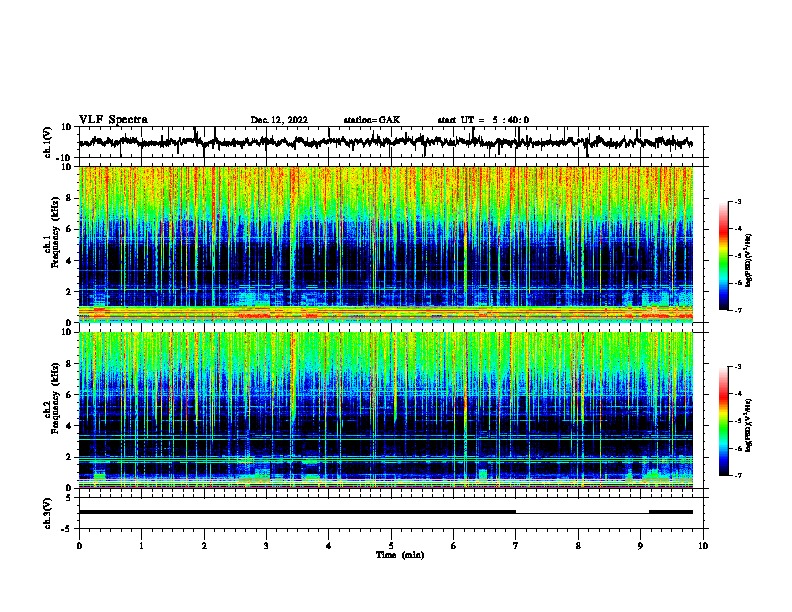Screen dimensions: 792x612
Task: Click the ch.1 color scale bar
Action: [x=724, y=256]
